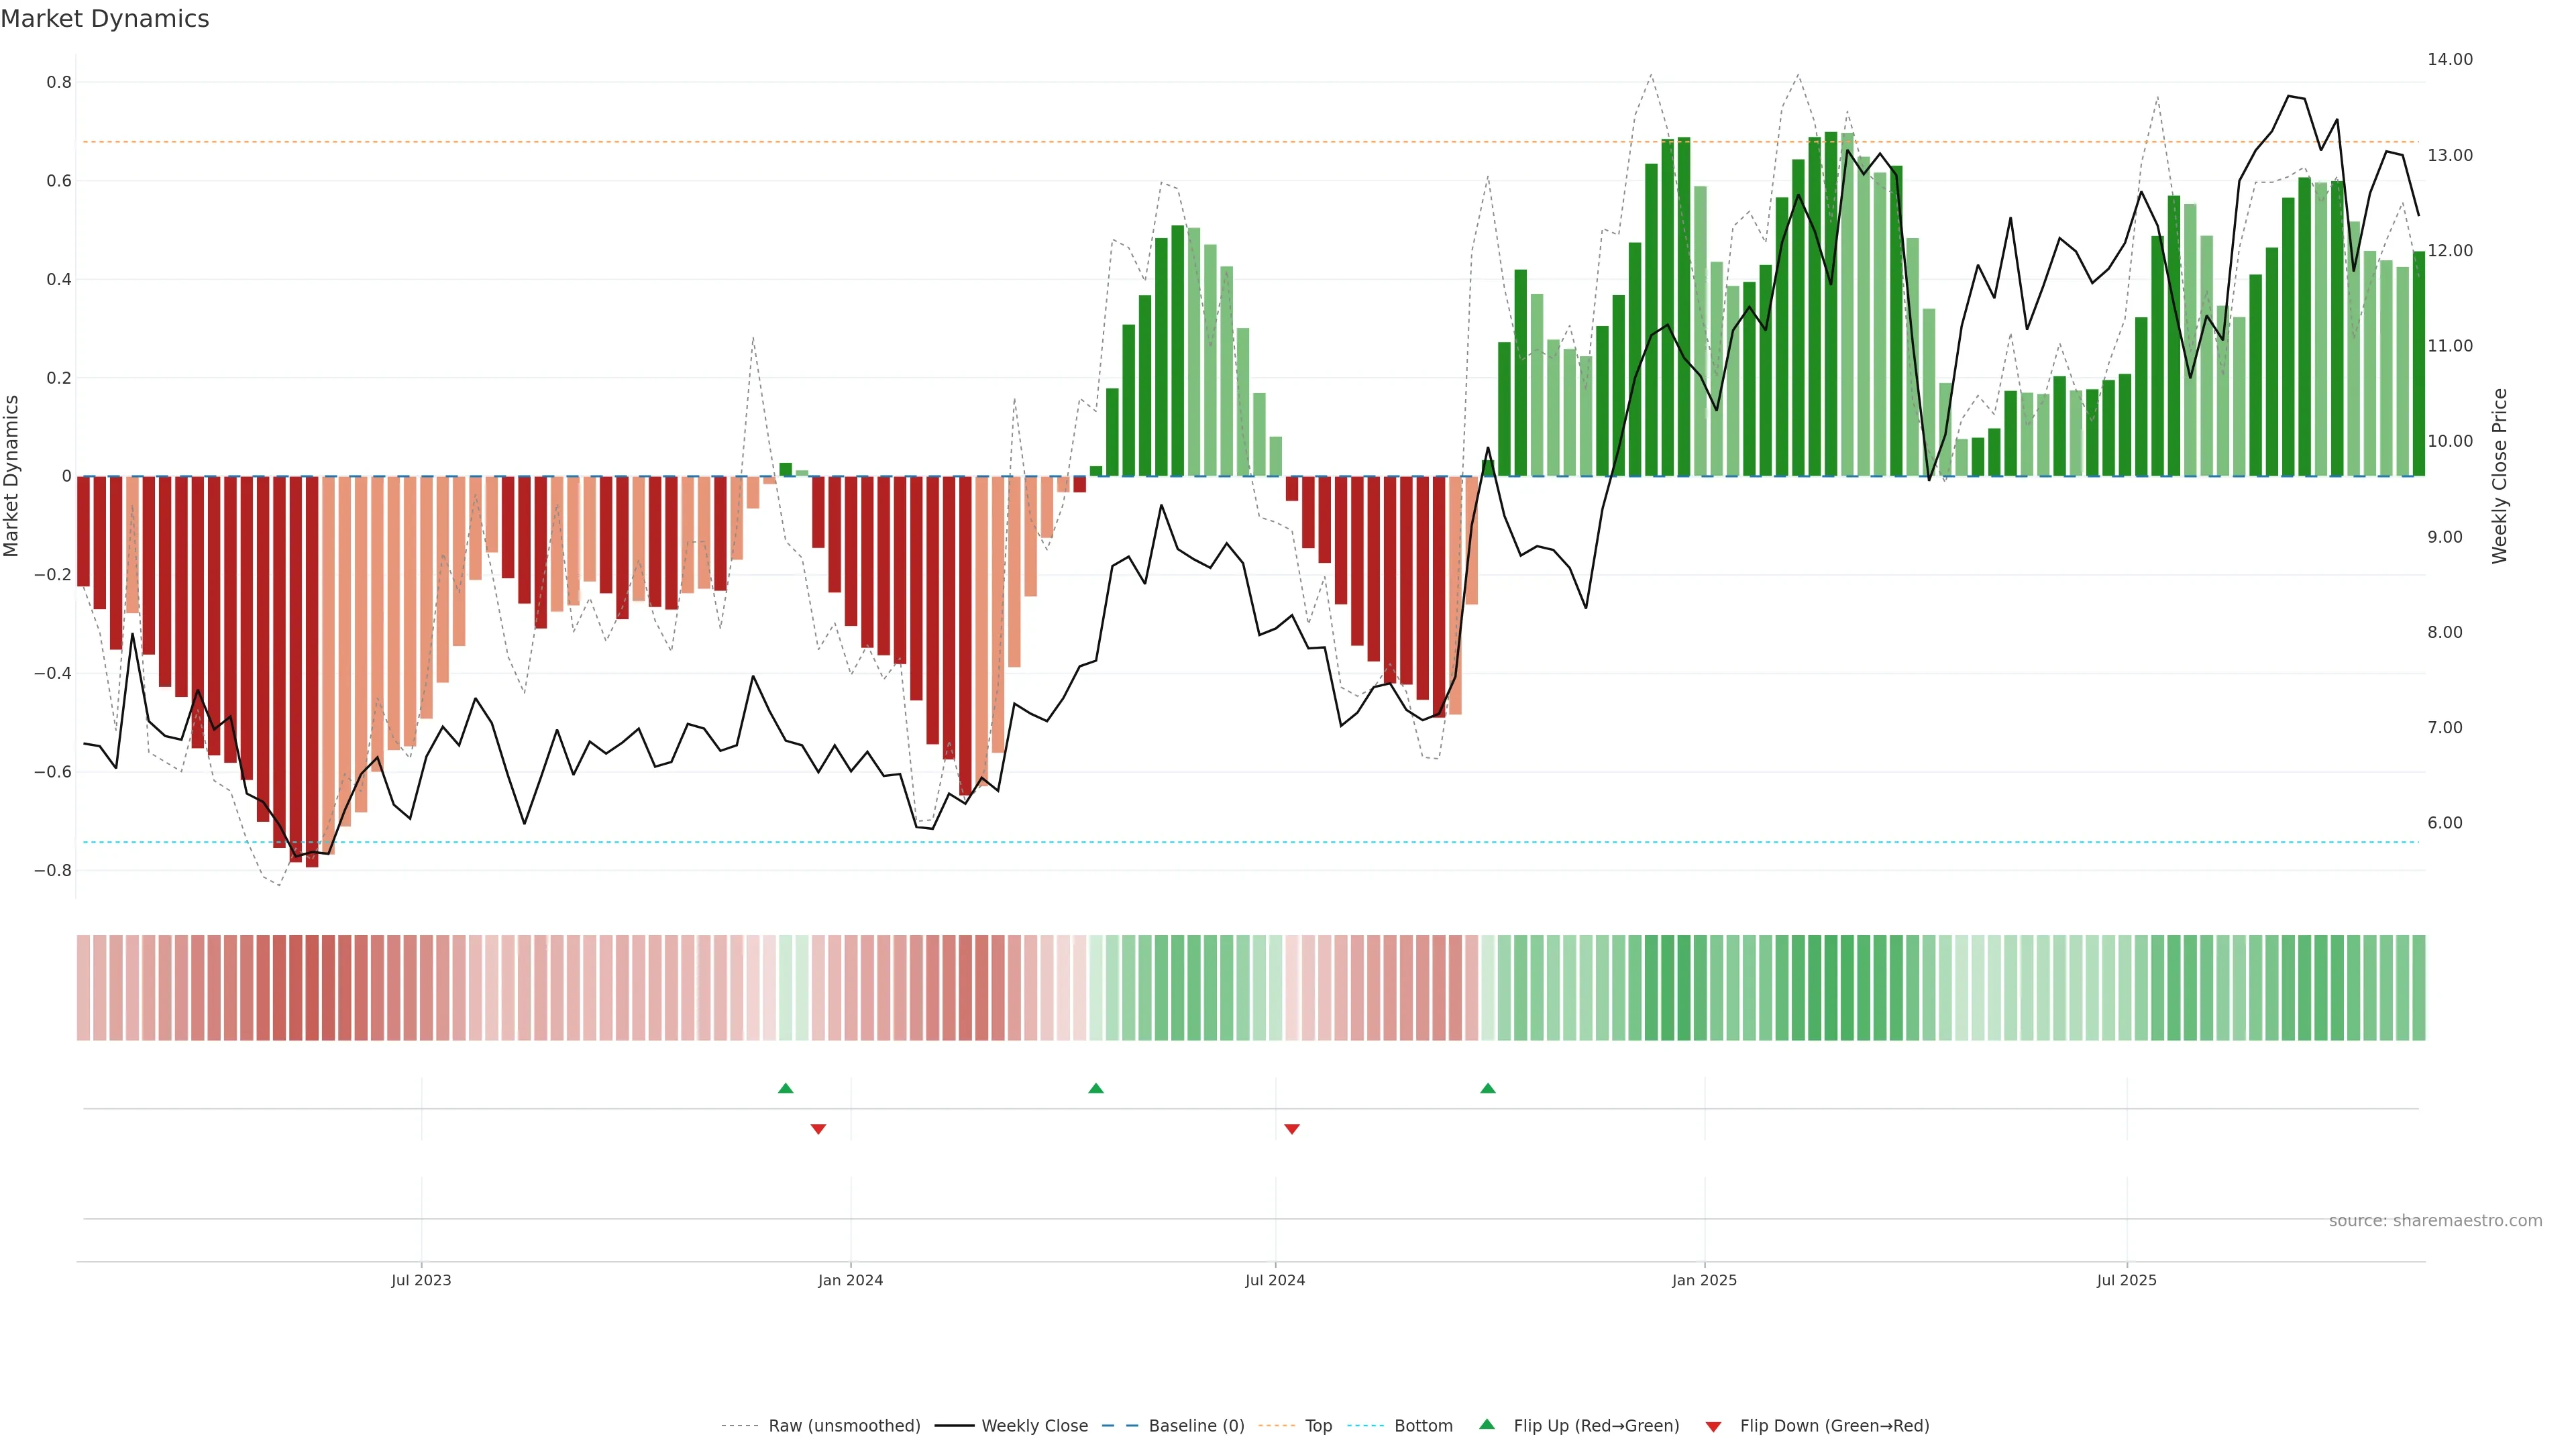The width and height of the screenshot is (2576, 1449).
Task: Click the Top legend entry
Action: (x=1318, y=1426)
